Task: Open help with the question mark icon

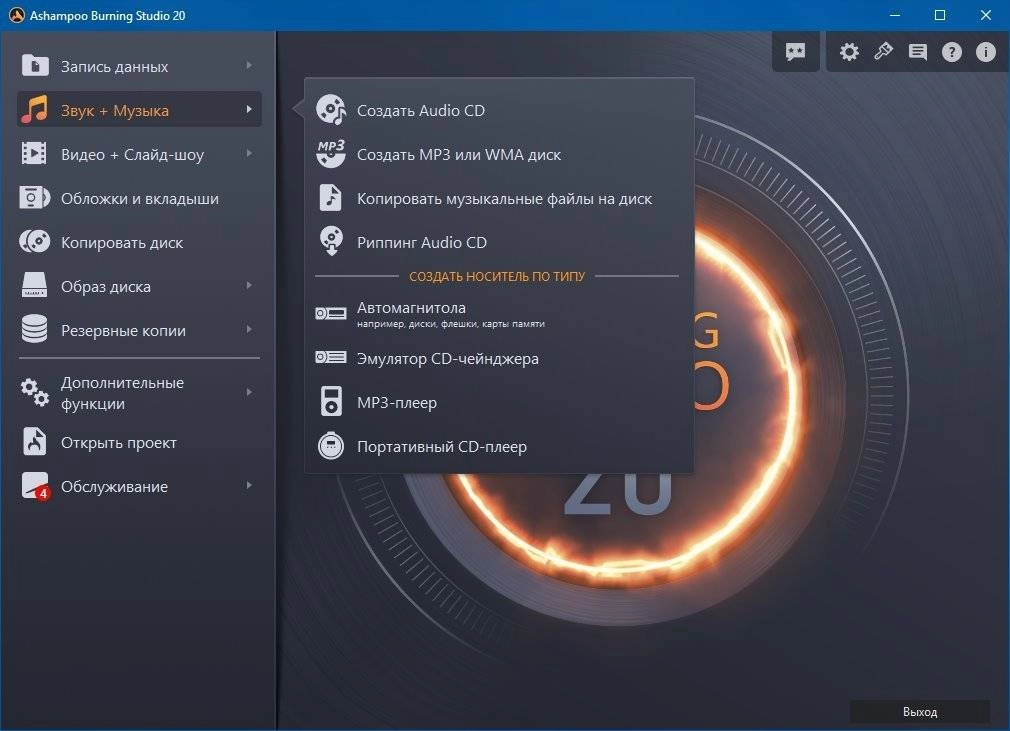Action: pos(951,52)
